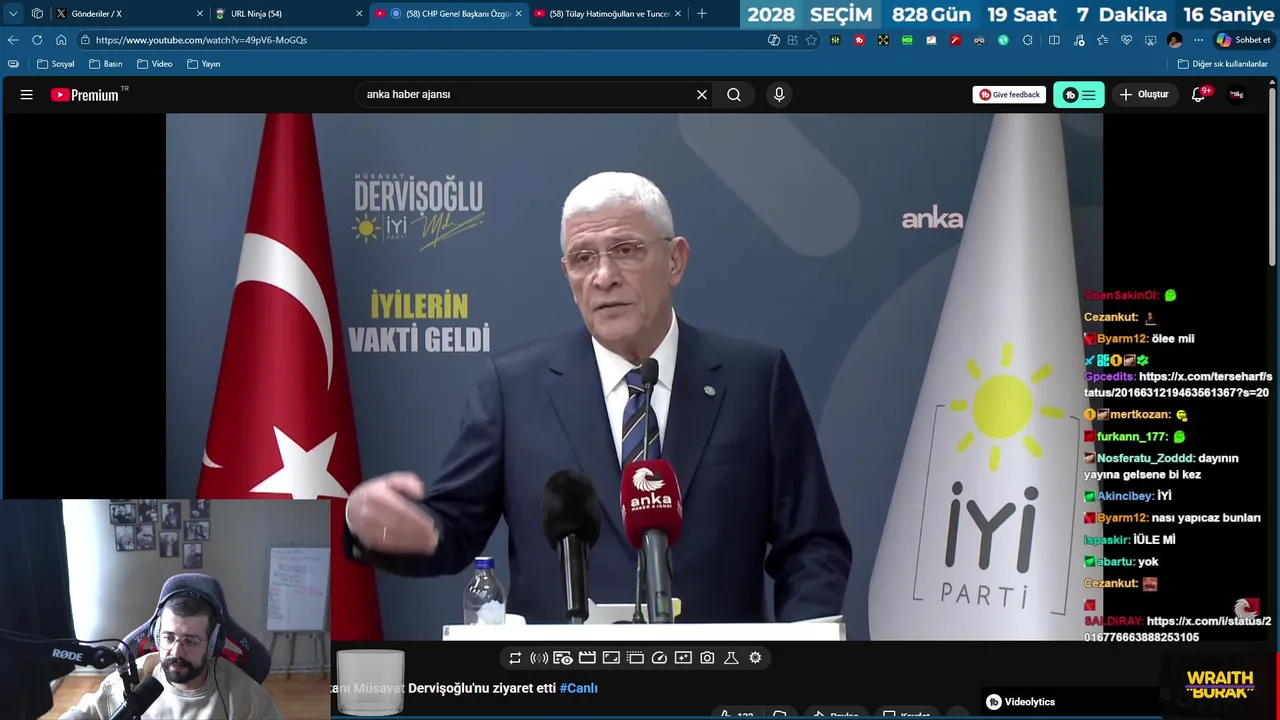The width and height of the screenshot is (1280, 720).
Task: Open the favorites list icon in the toolbar
Action: 1102,40
